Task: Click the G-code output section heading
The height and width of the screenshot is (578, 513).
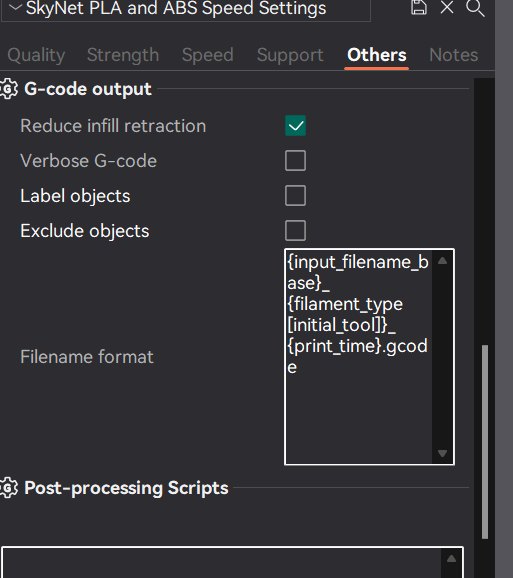Action: (x=88, y=89)
